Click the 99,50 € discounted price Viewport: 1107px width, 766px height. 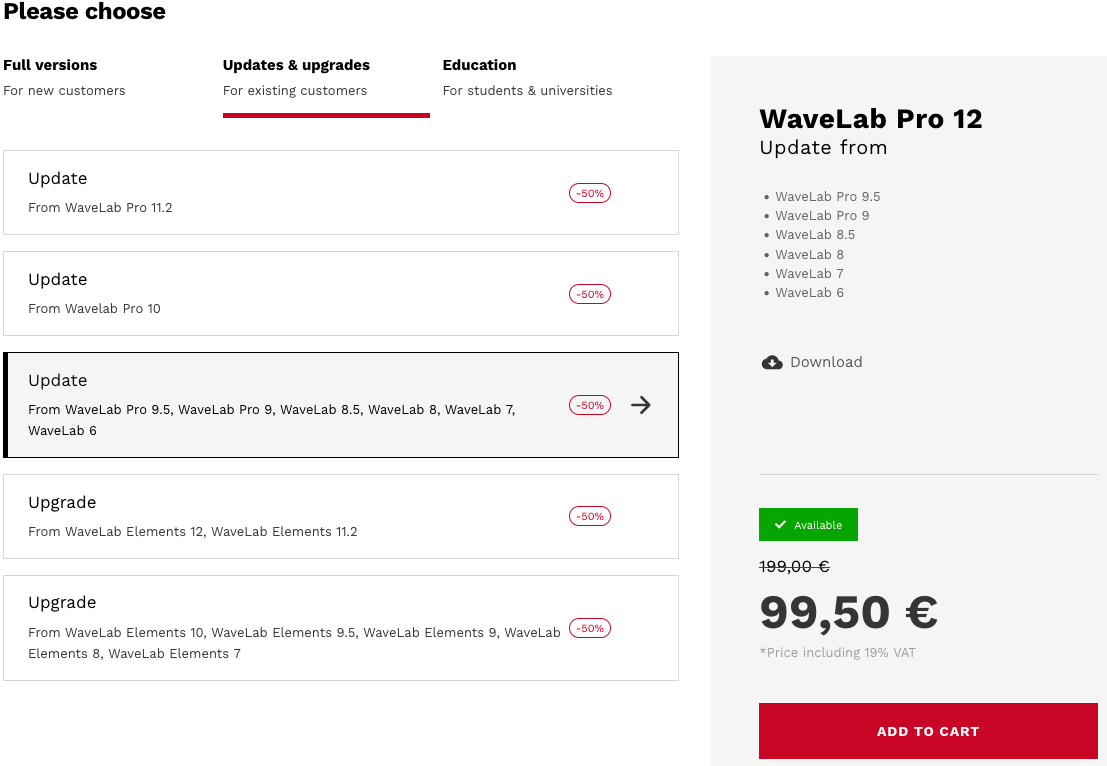pos(848,612)
